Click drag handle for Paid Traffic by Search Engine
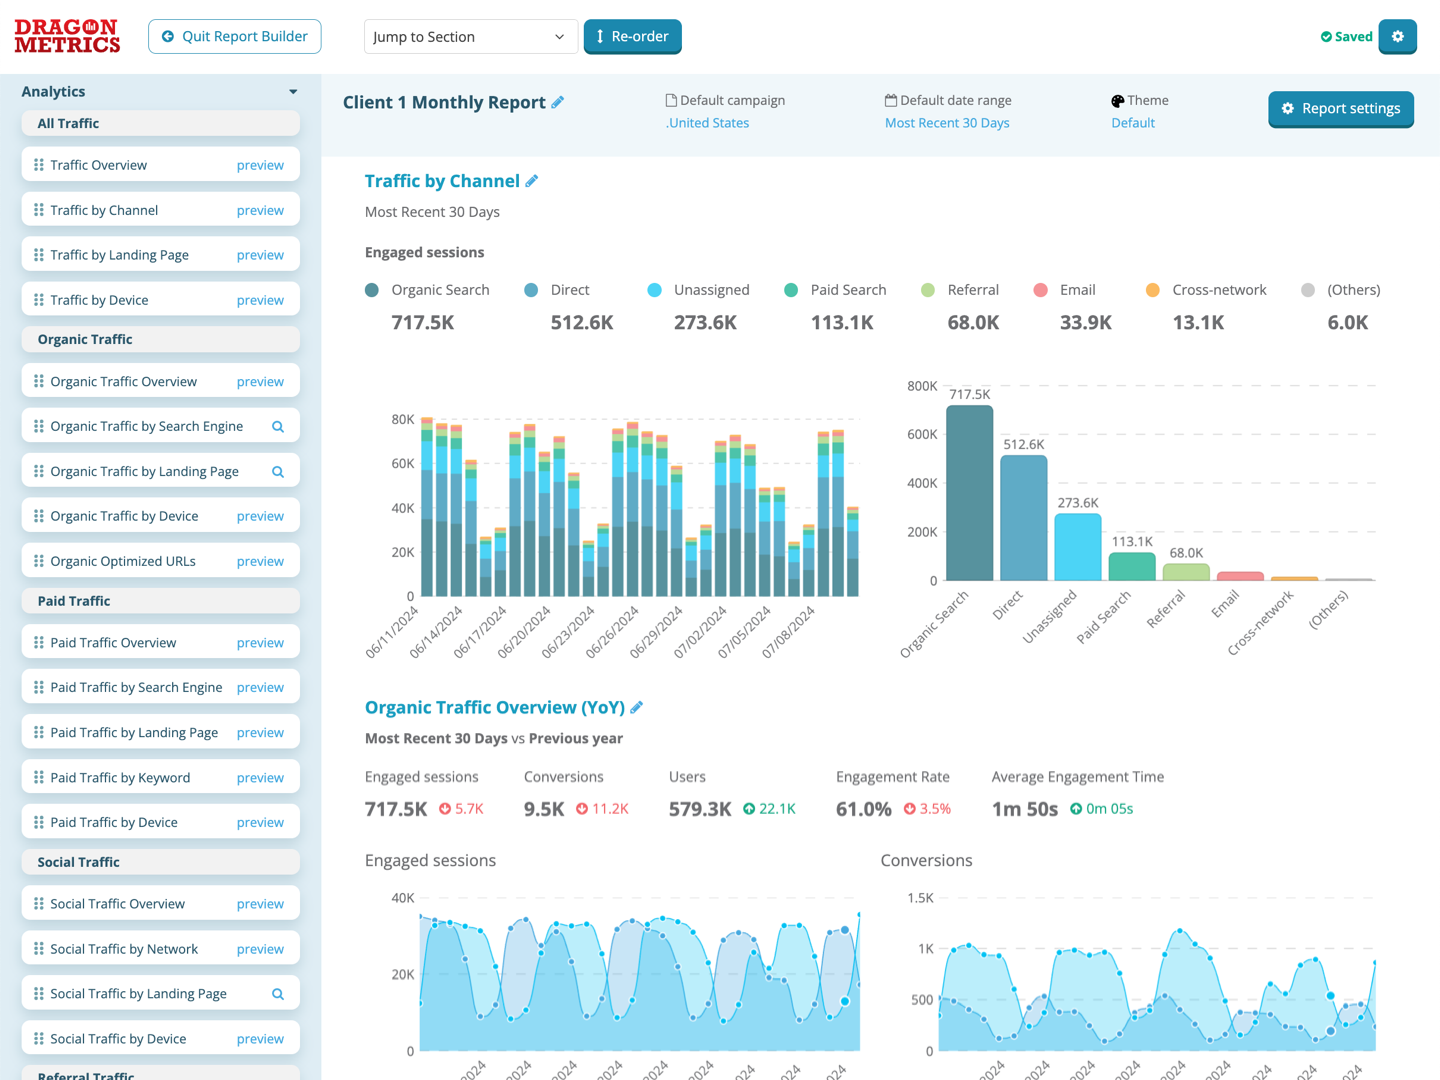Viewport: 1440px width, 1080px height. pos(39,687)
